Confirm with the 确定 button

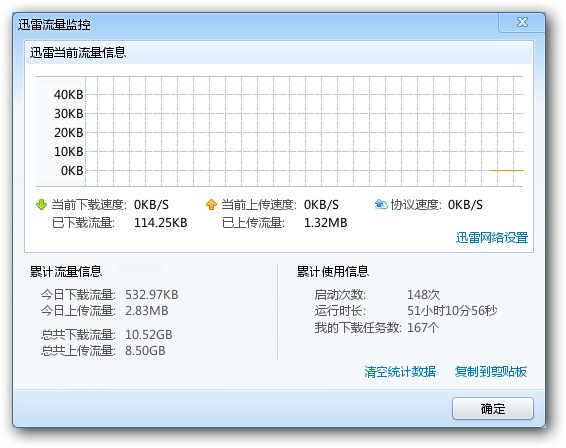click(493, 409)
